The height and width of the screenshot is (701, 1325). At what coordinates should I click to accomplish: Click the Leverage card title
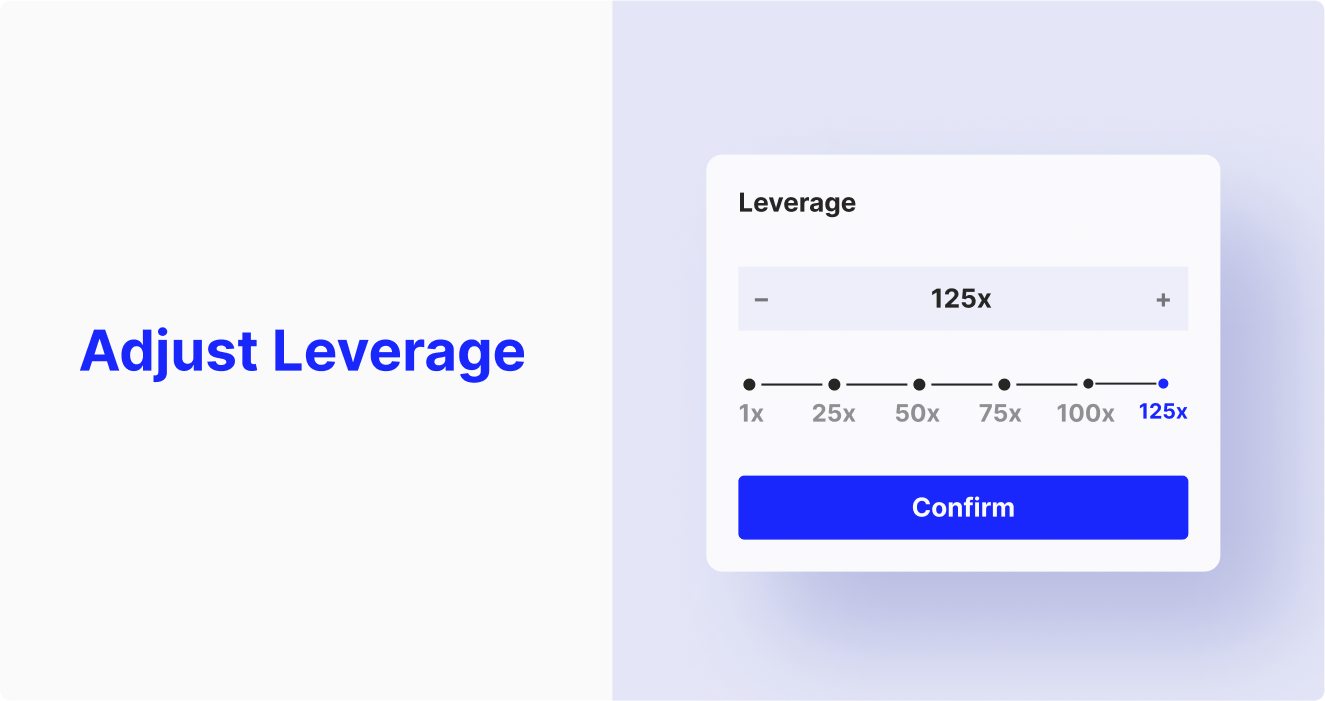click(797, 203)
